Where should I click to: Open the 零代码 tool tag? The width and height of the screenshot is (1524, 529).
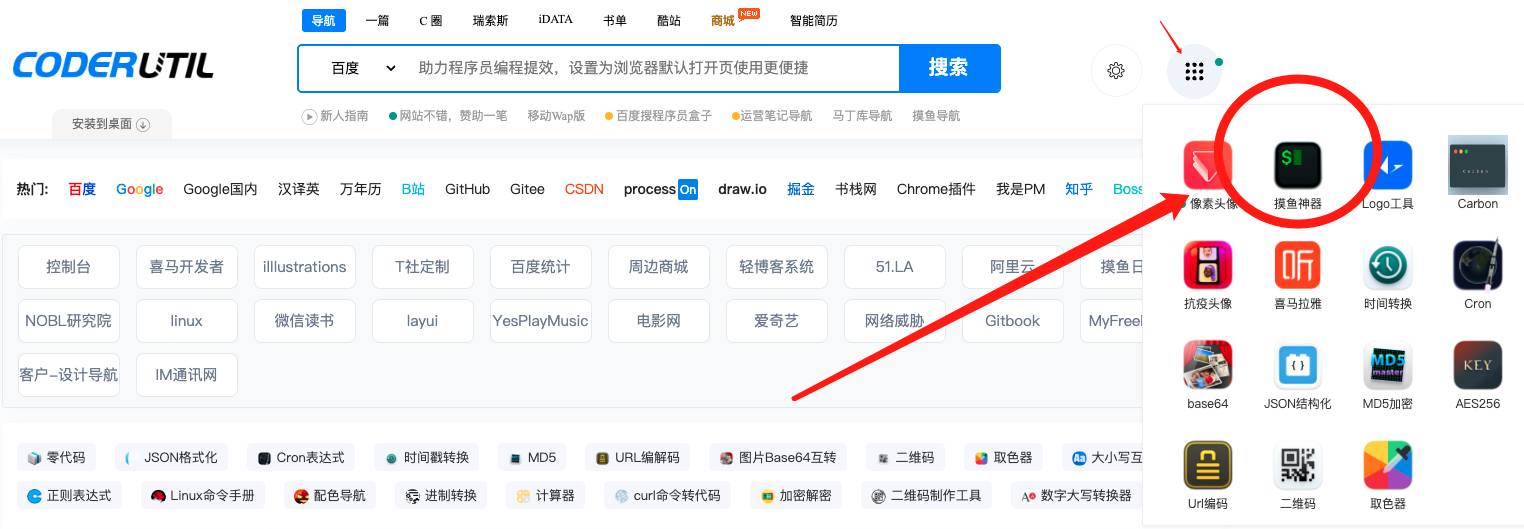click(x=59, y=457)
